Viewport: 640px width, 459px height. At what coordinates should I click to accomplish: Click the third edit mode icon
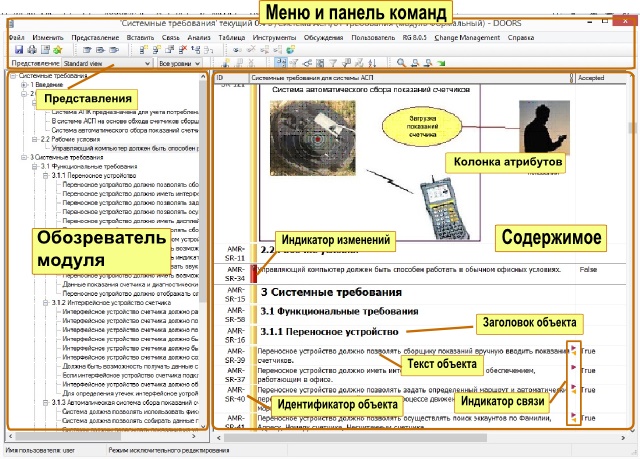tap(114, 50)
